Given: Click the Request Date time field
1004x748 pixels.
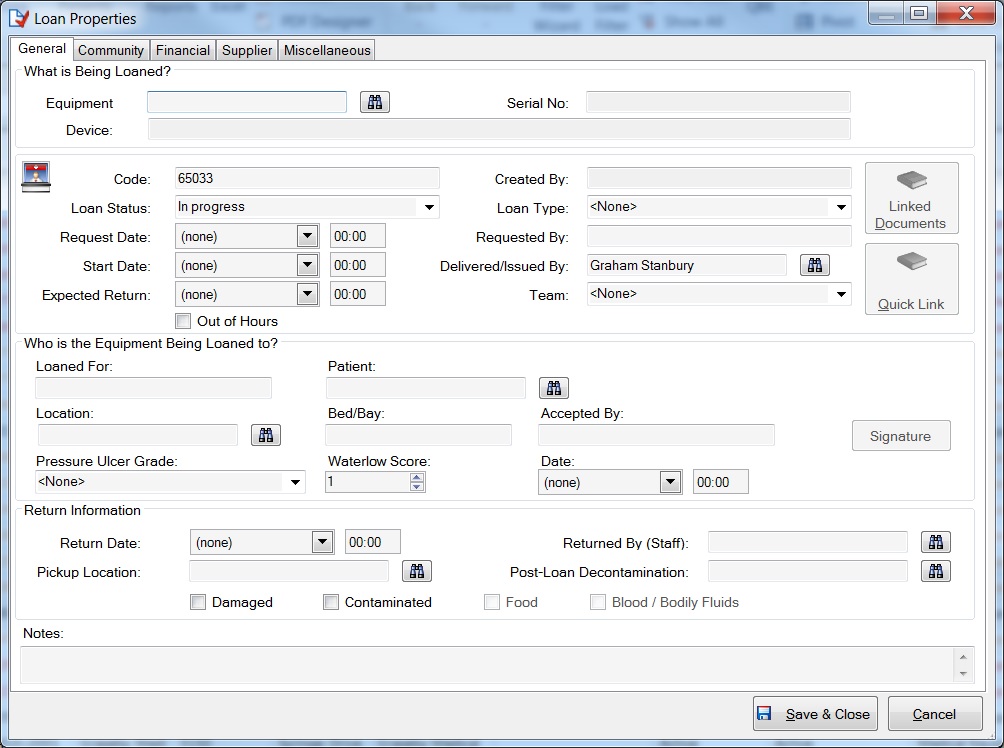Looking at the screenshot, I should point(358,236).
